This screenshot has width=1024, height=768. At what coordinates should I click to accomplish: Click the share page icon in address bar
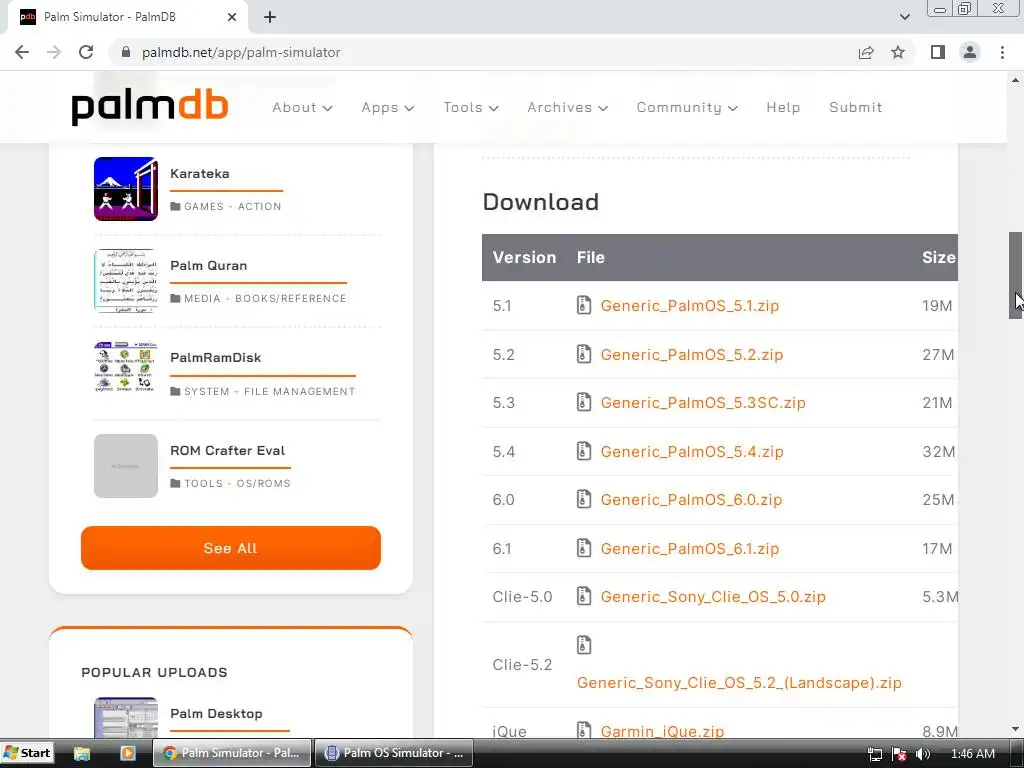(866, 52)
